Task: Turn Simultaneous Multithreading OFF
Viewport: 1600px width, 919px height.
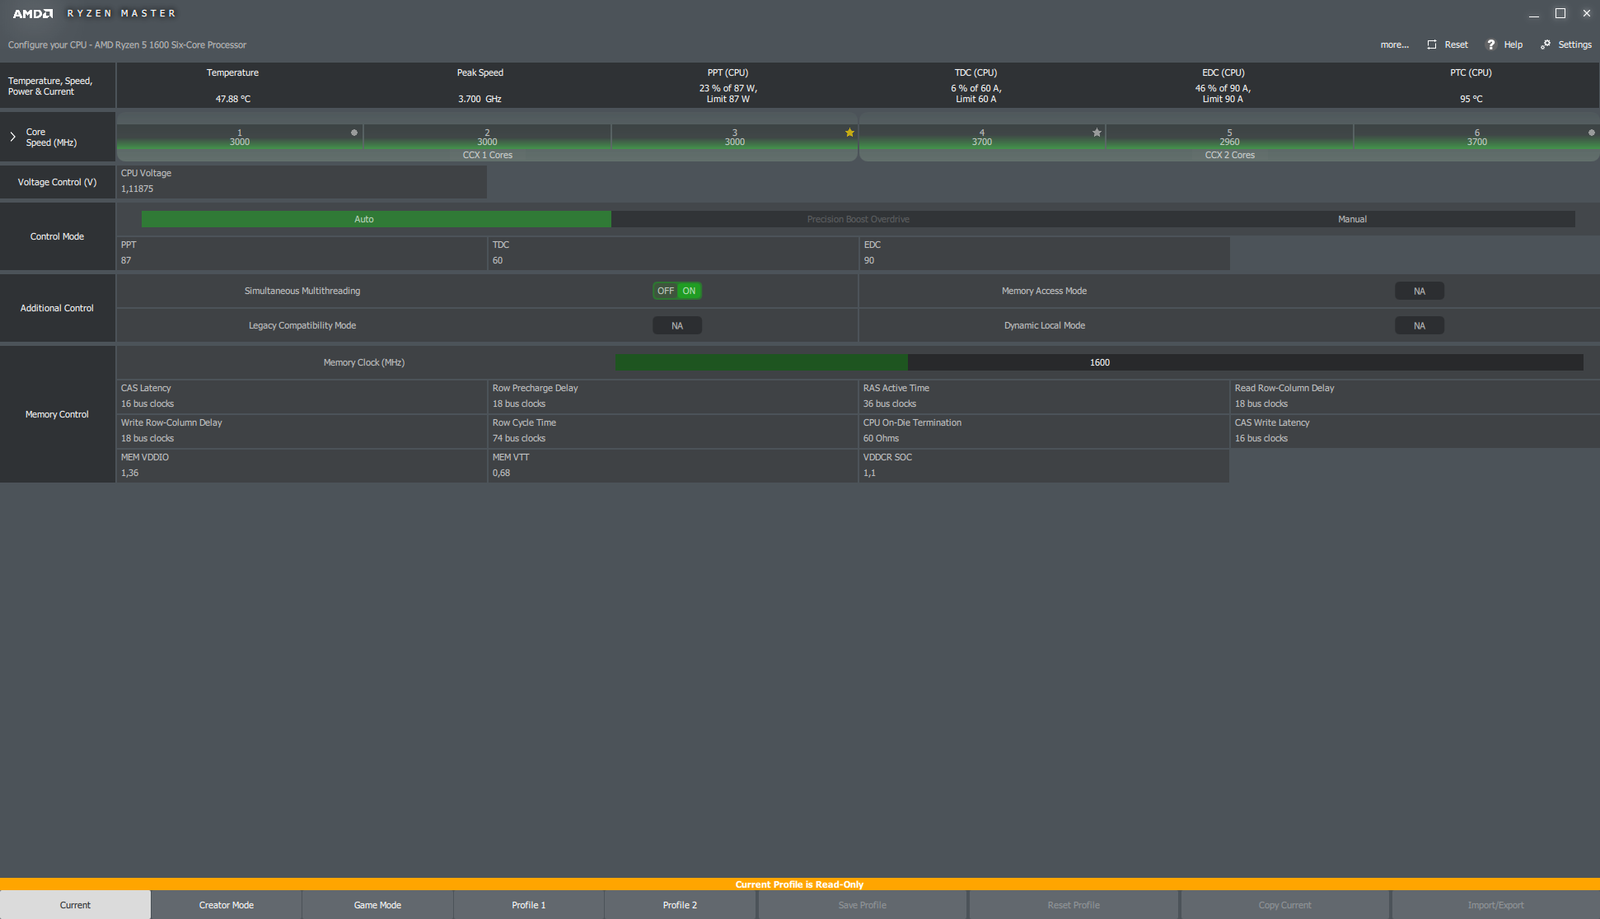Action: pyautogui.click(x=665, y=291)
